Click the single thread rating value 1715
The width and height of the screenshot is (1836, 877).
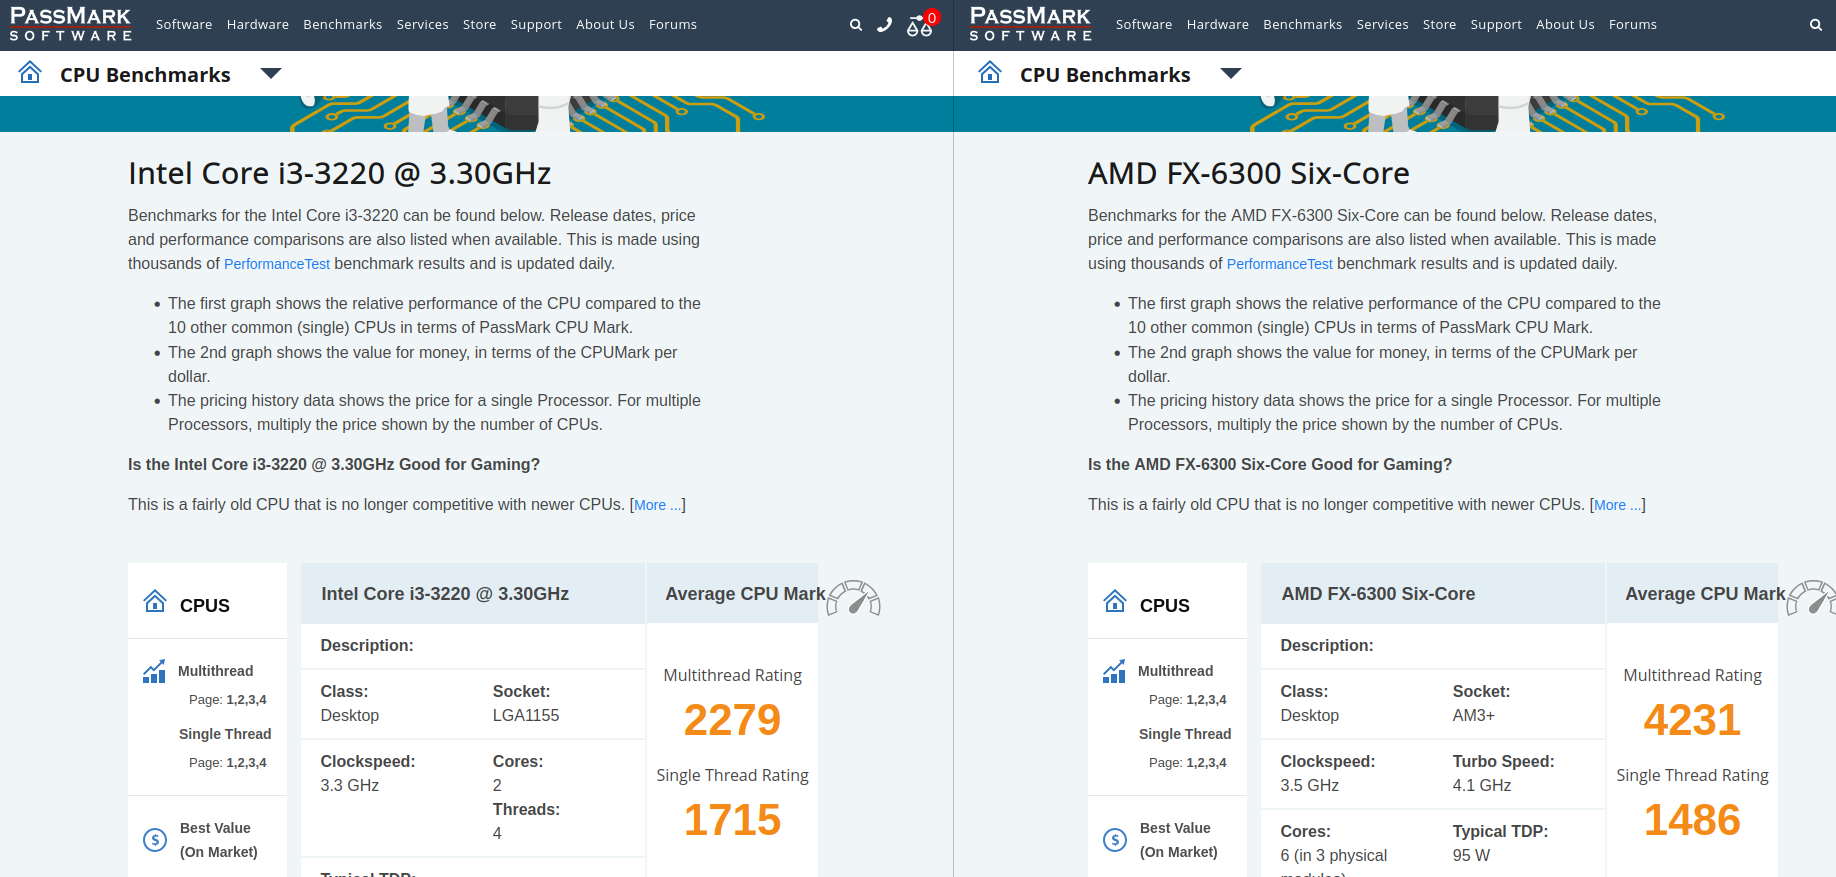732,820
